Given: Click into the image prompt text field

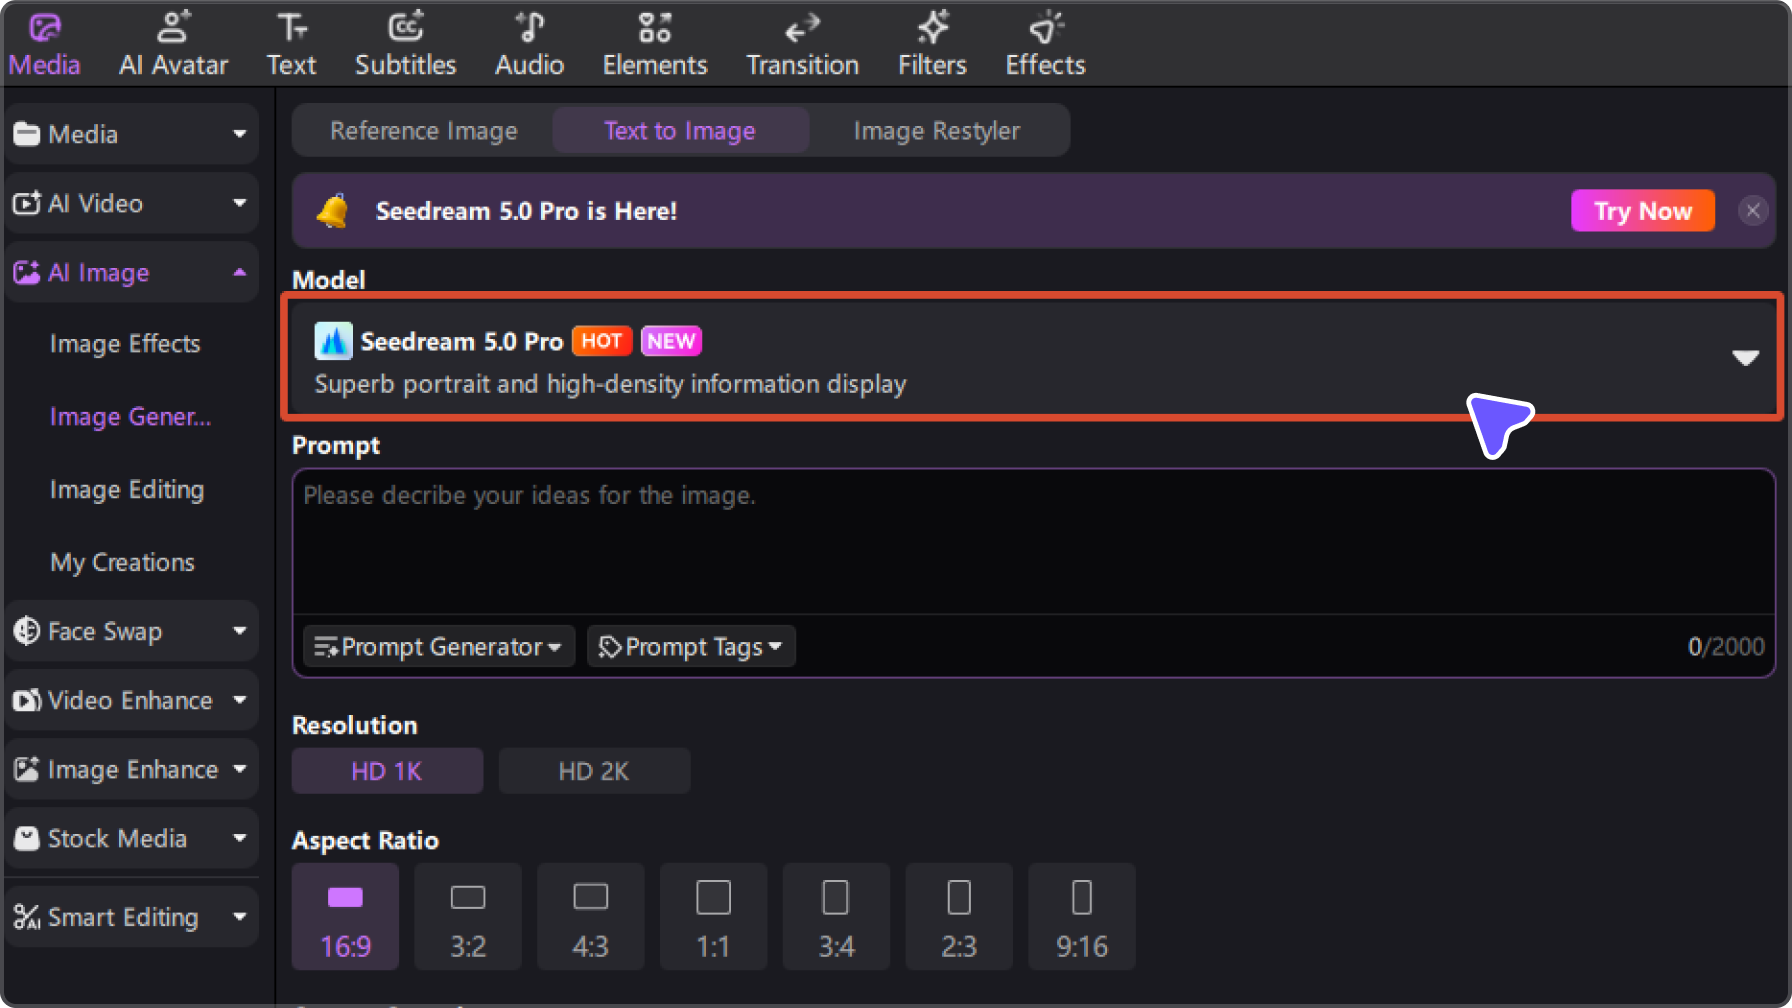Looking at the screenshot, I should [1033, 543].
